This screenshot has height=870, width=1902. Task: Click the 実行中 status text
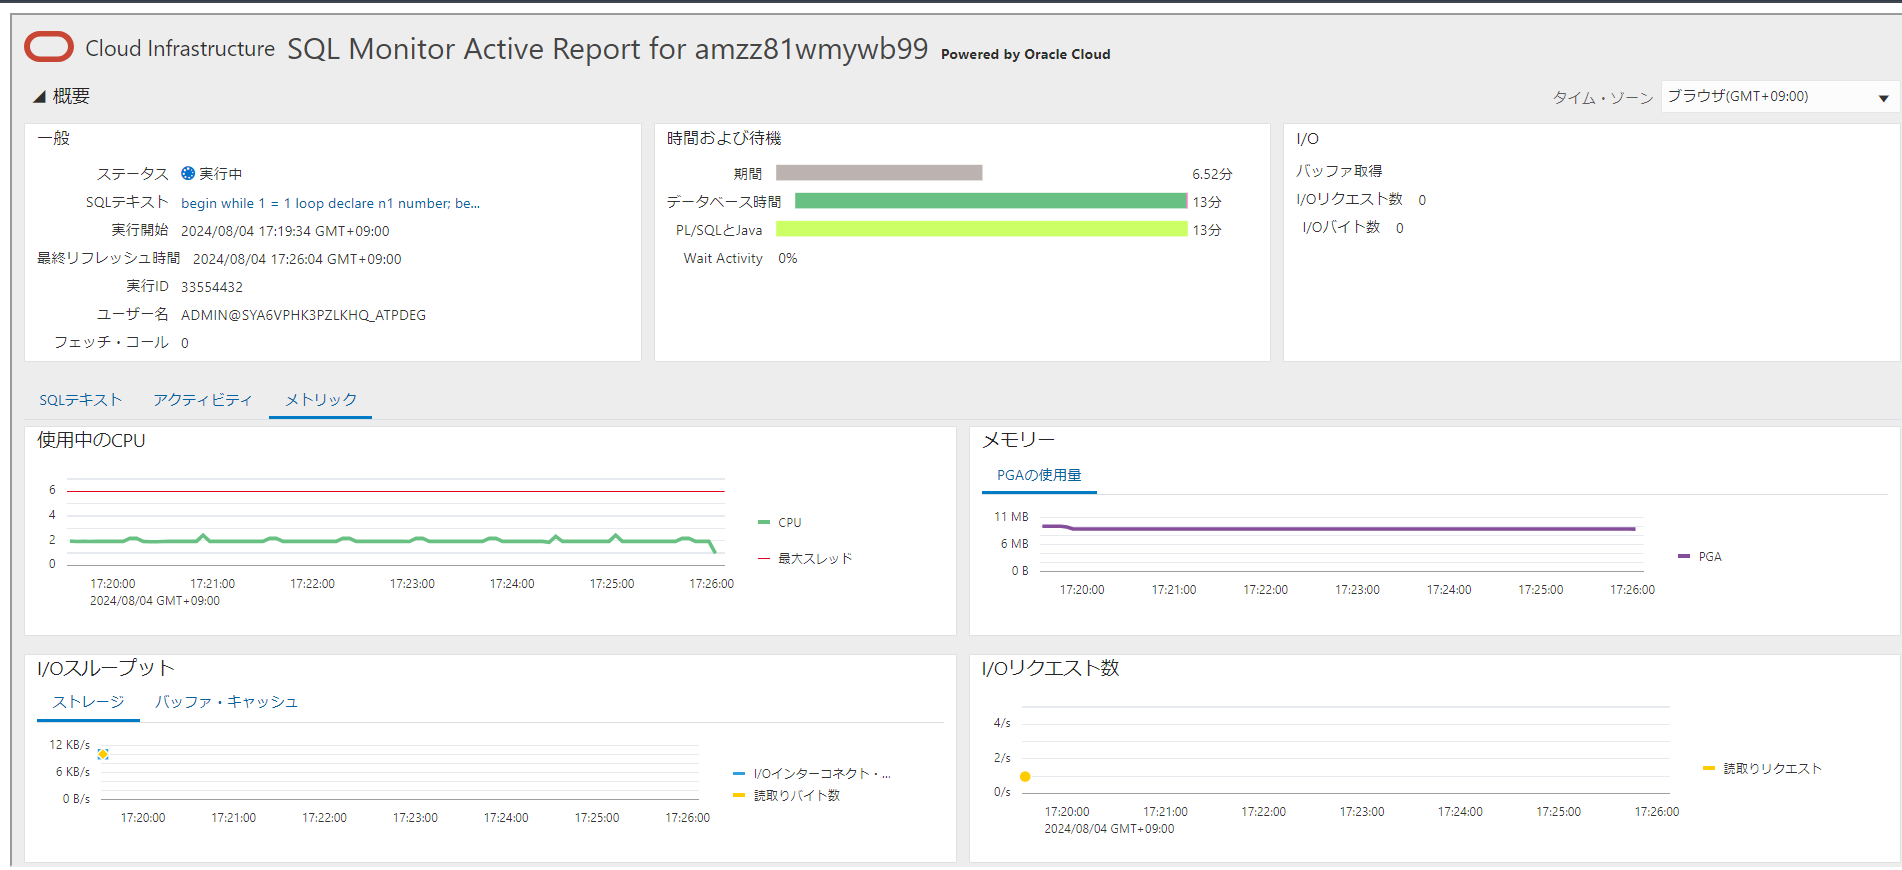pyautogui.click(x=220, y=174)
